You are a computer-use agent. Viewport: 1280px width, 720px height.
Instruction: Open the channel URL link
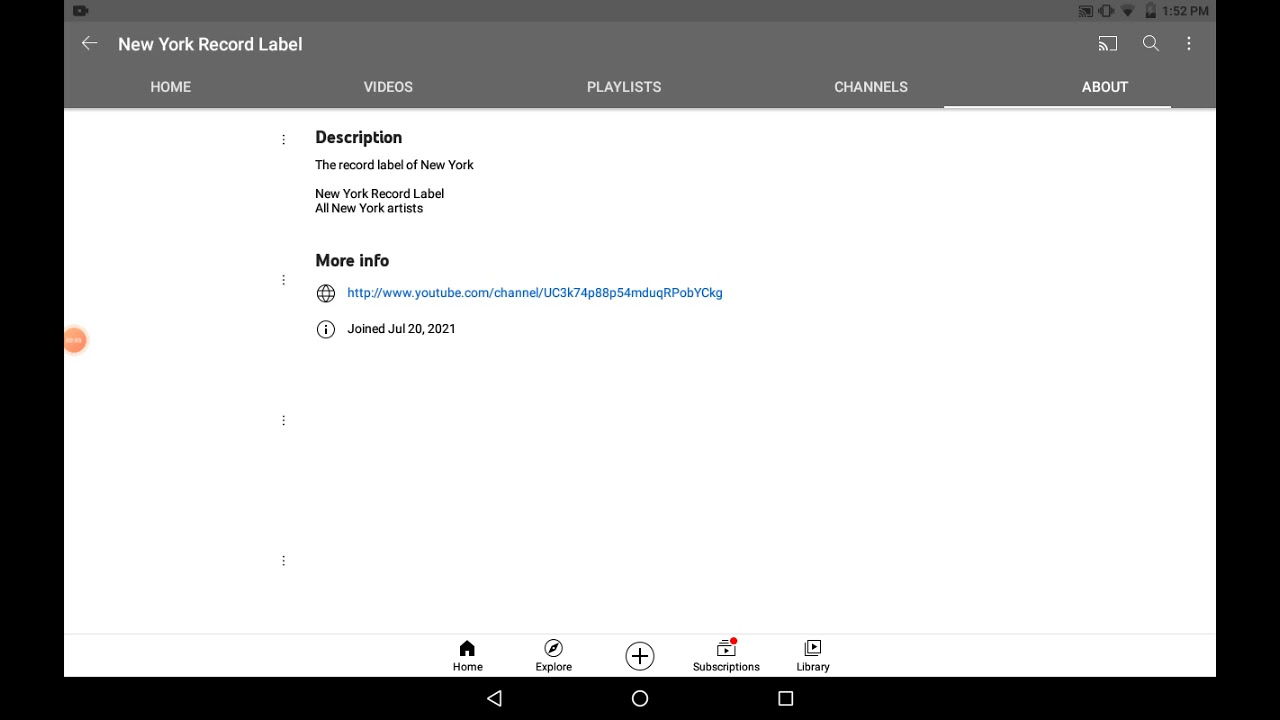(x=535, y=293)
